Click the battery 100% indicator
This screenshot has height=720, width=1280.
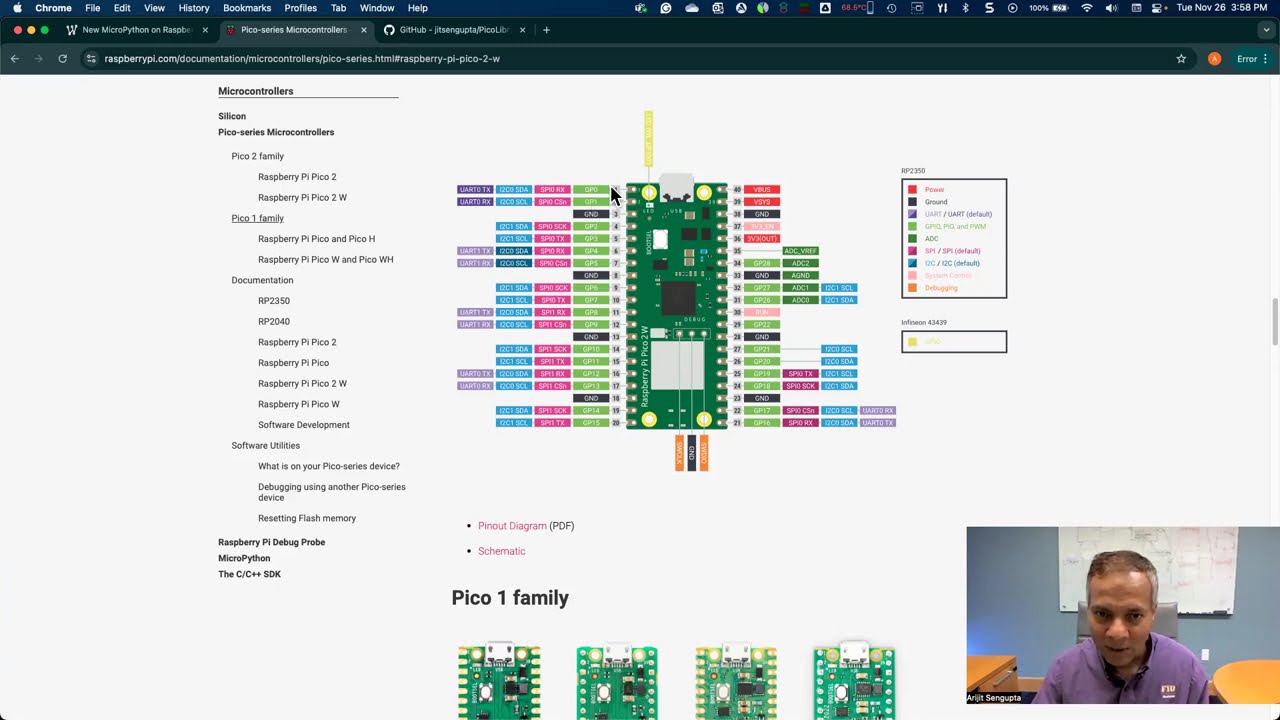1050,8
